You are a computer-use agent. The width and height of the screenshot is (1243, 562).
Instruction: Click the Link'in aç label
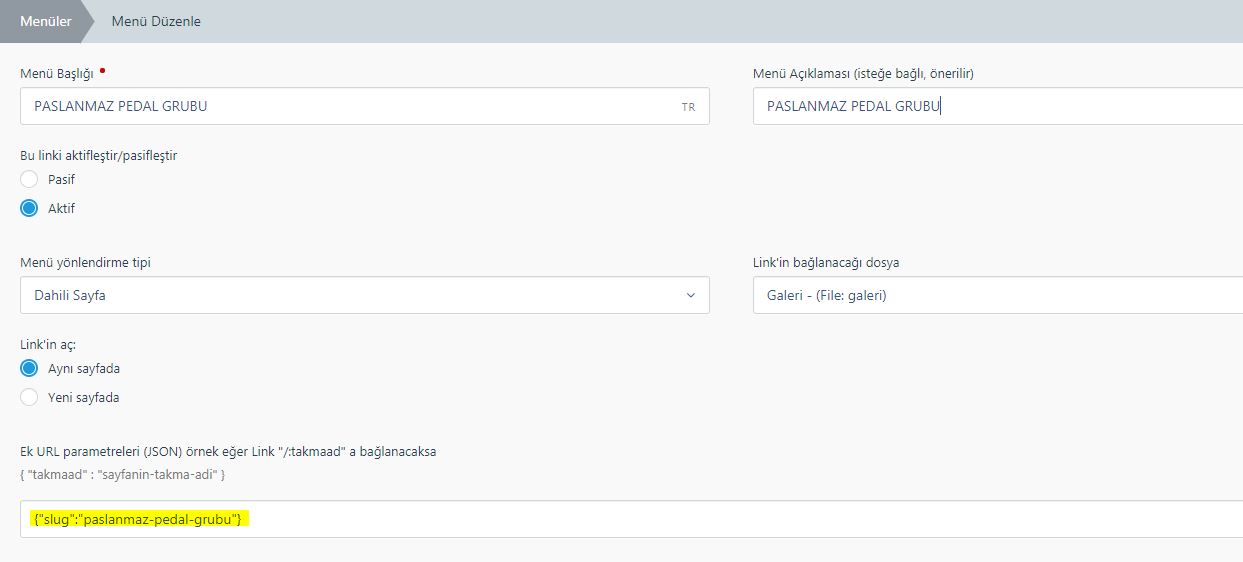pyautogui.click(x=41, y=344)
